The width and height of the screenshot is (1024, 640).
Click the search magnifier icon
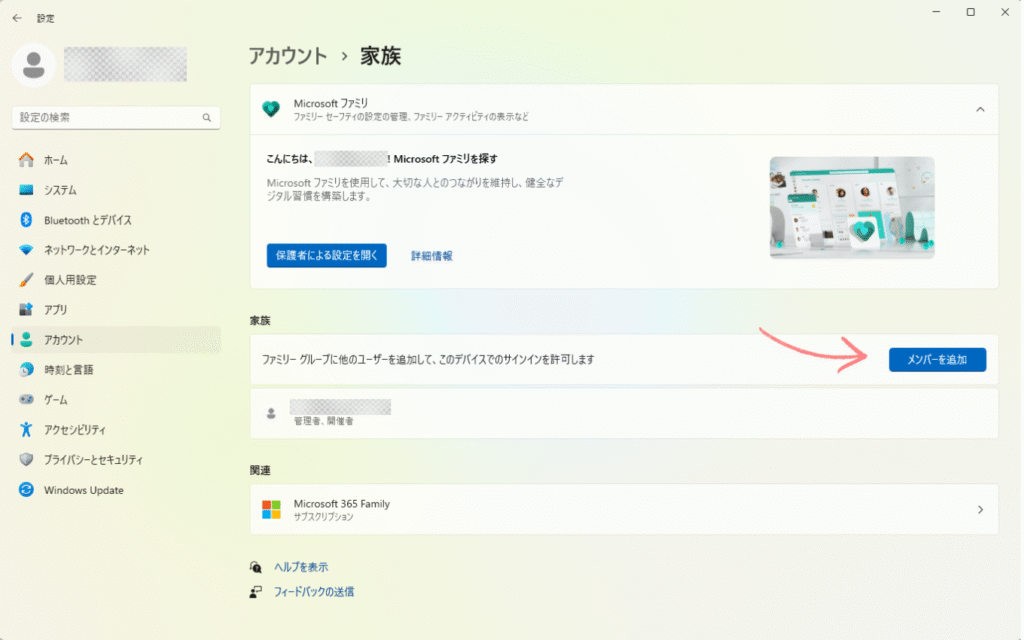point(206,118)
